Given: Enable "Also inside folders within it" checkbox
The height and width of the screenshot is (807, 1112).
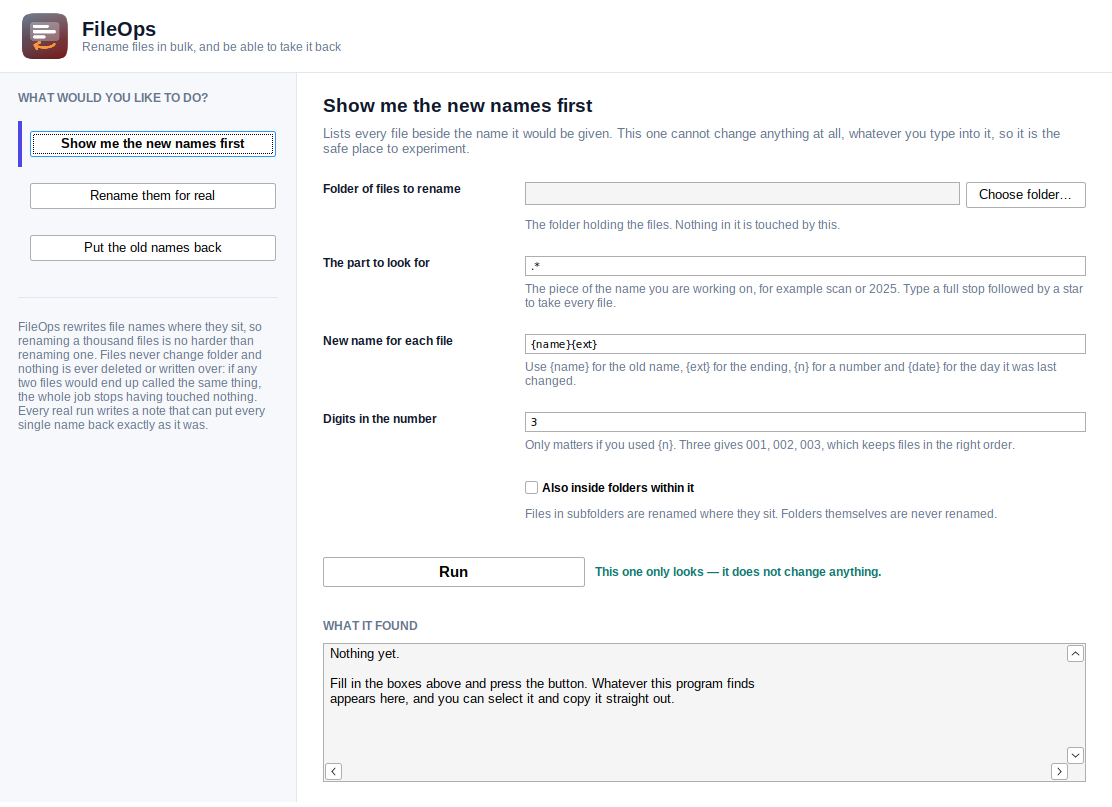Looking at the screenshot, I should (531, 487).
